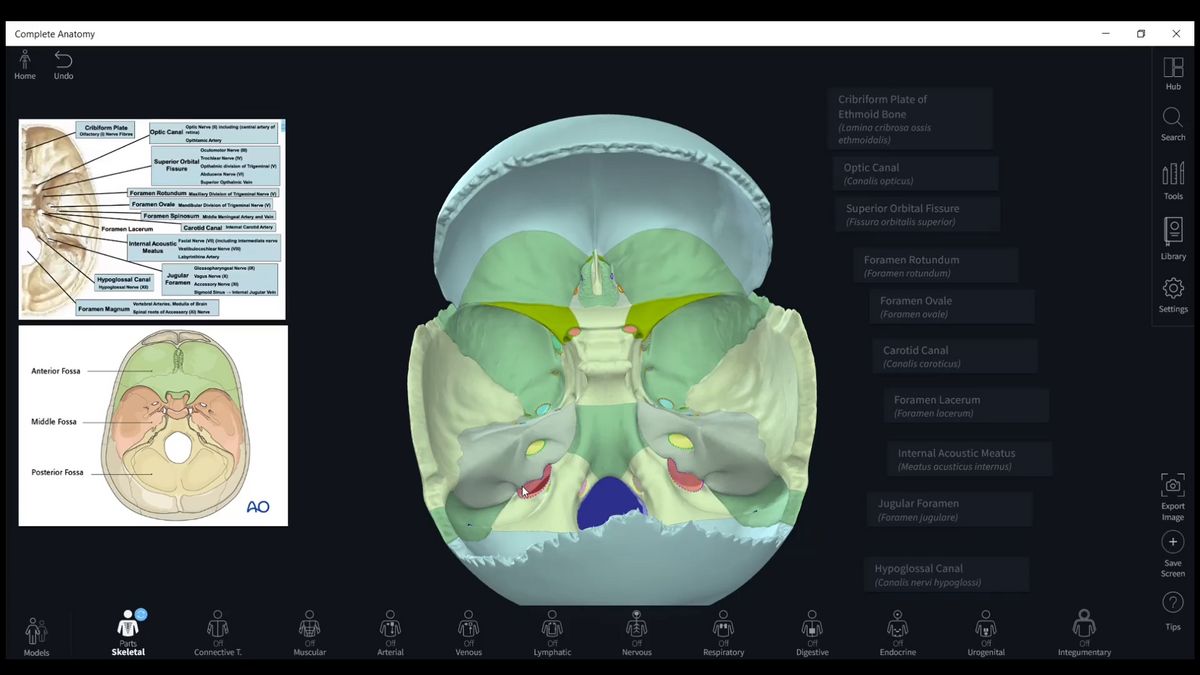Open the Search magnifier
The width and height of the screenshot is (1200, 675).
click(1173, 120)
